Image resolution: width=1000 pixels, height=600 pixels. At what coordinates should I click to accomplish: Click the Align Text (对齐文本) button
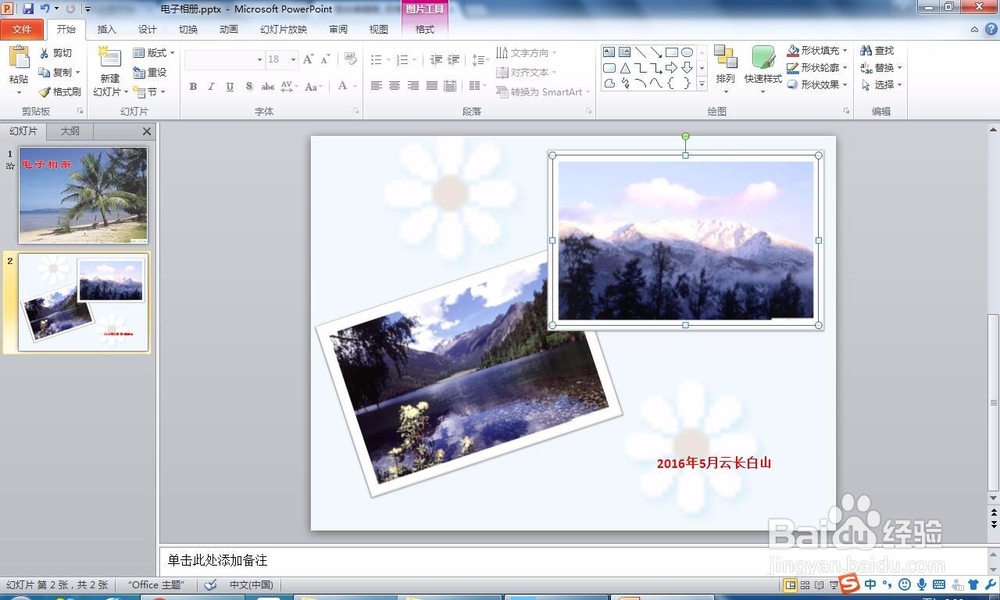click(x=526, y=73)
